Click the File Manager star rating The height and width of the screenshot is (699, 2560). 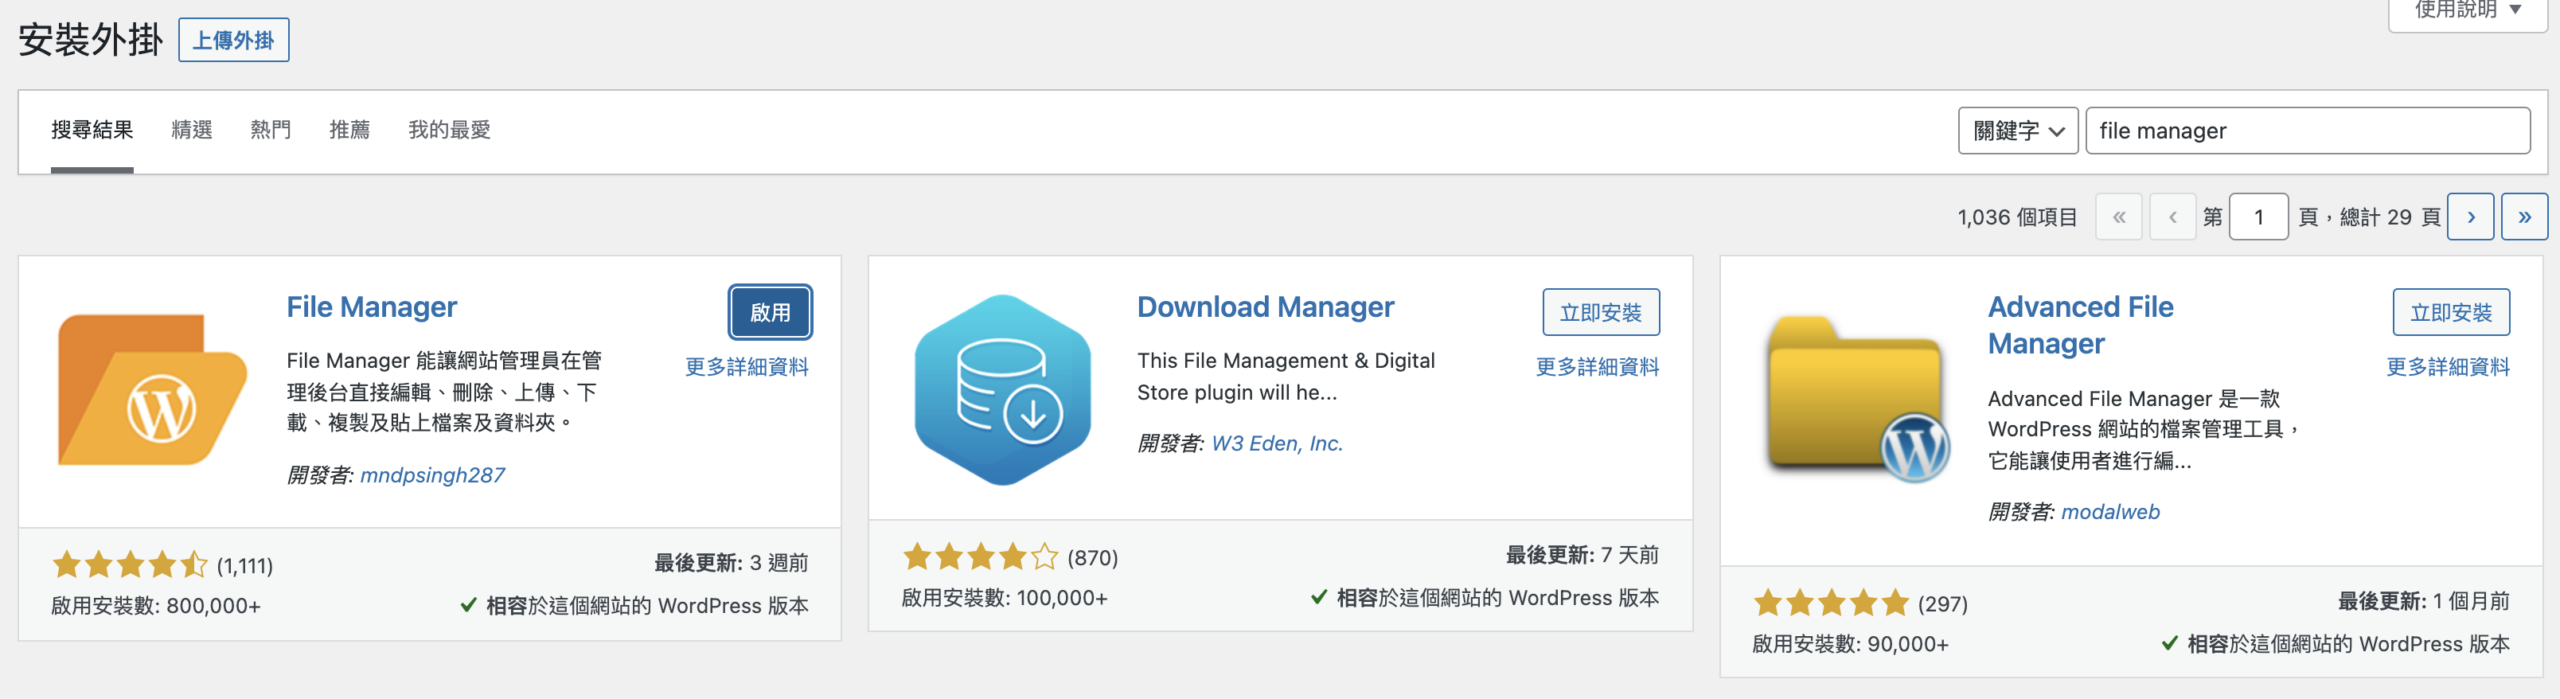tap(130, 566)
